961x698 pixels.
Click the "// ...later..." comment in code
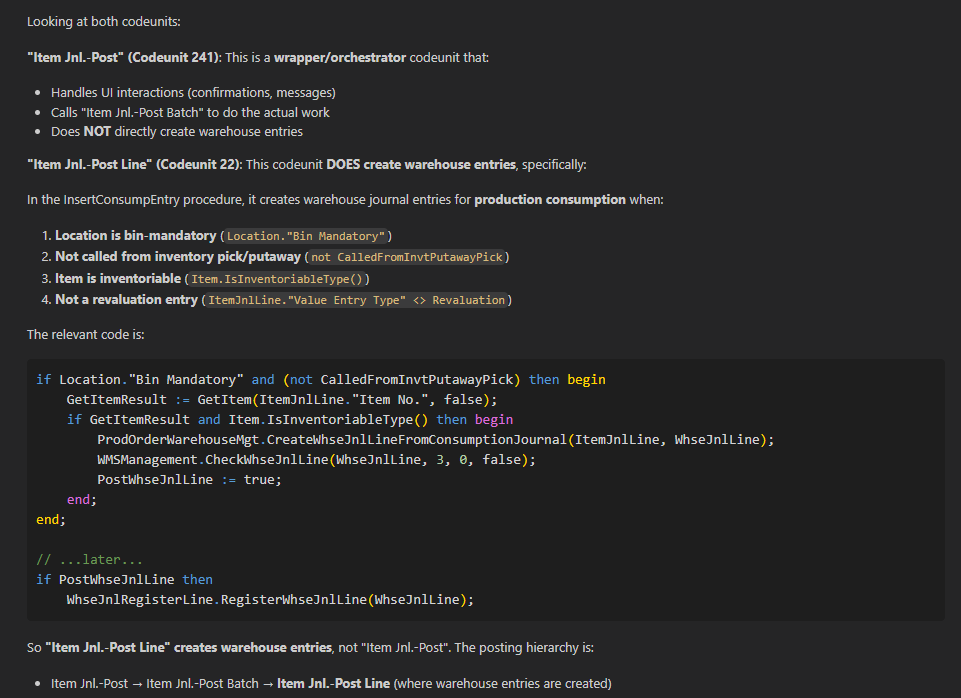point(89,559)
